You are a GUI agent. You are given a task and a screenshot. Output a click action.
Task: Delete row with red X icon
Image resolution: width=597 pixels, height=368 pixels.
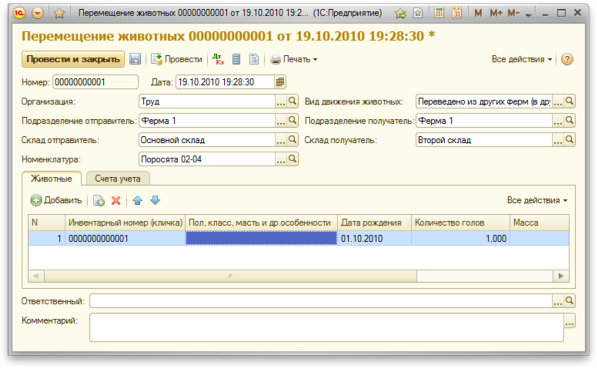pyautogui.click(x=116, y=201)
